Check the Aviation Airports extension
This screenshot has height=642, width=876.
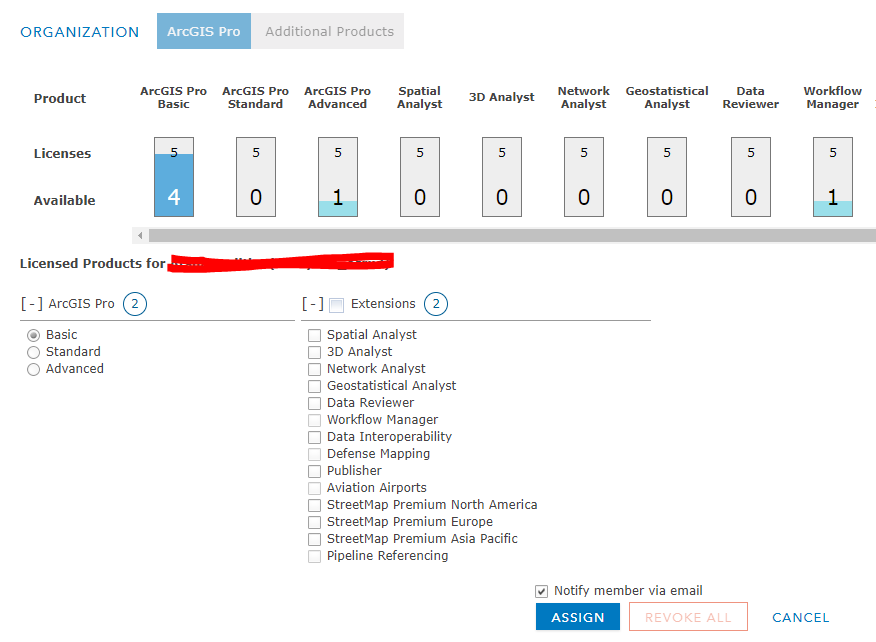pos(315,488)
